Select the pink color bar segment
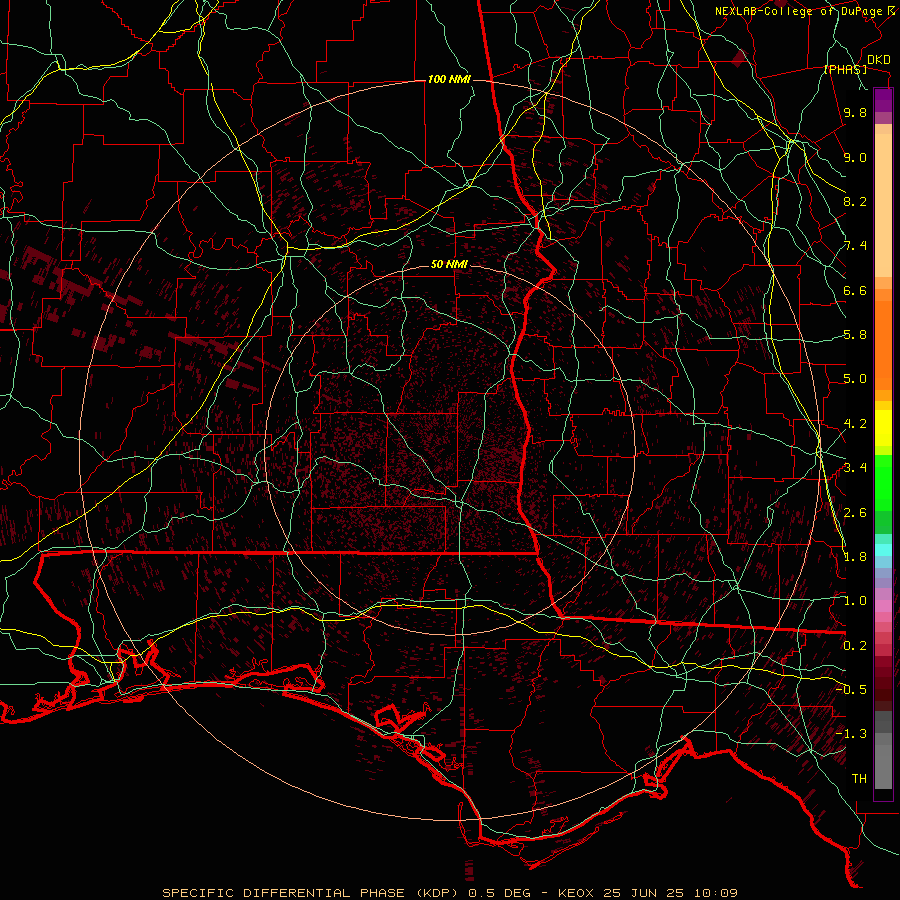 point(883,606)
